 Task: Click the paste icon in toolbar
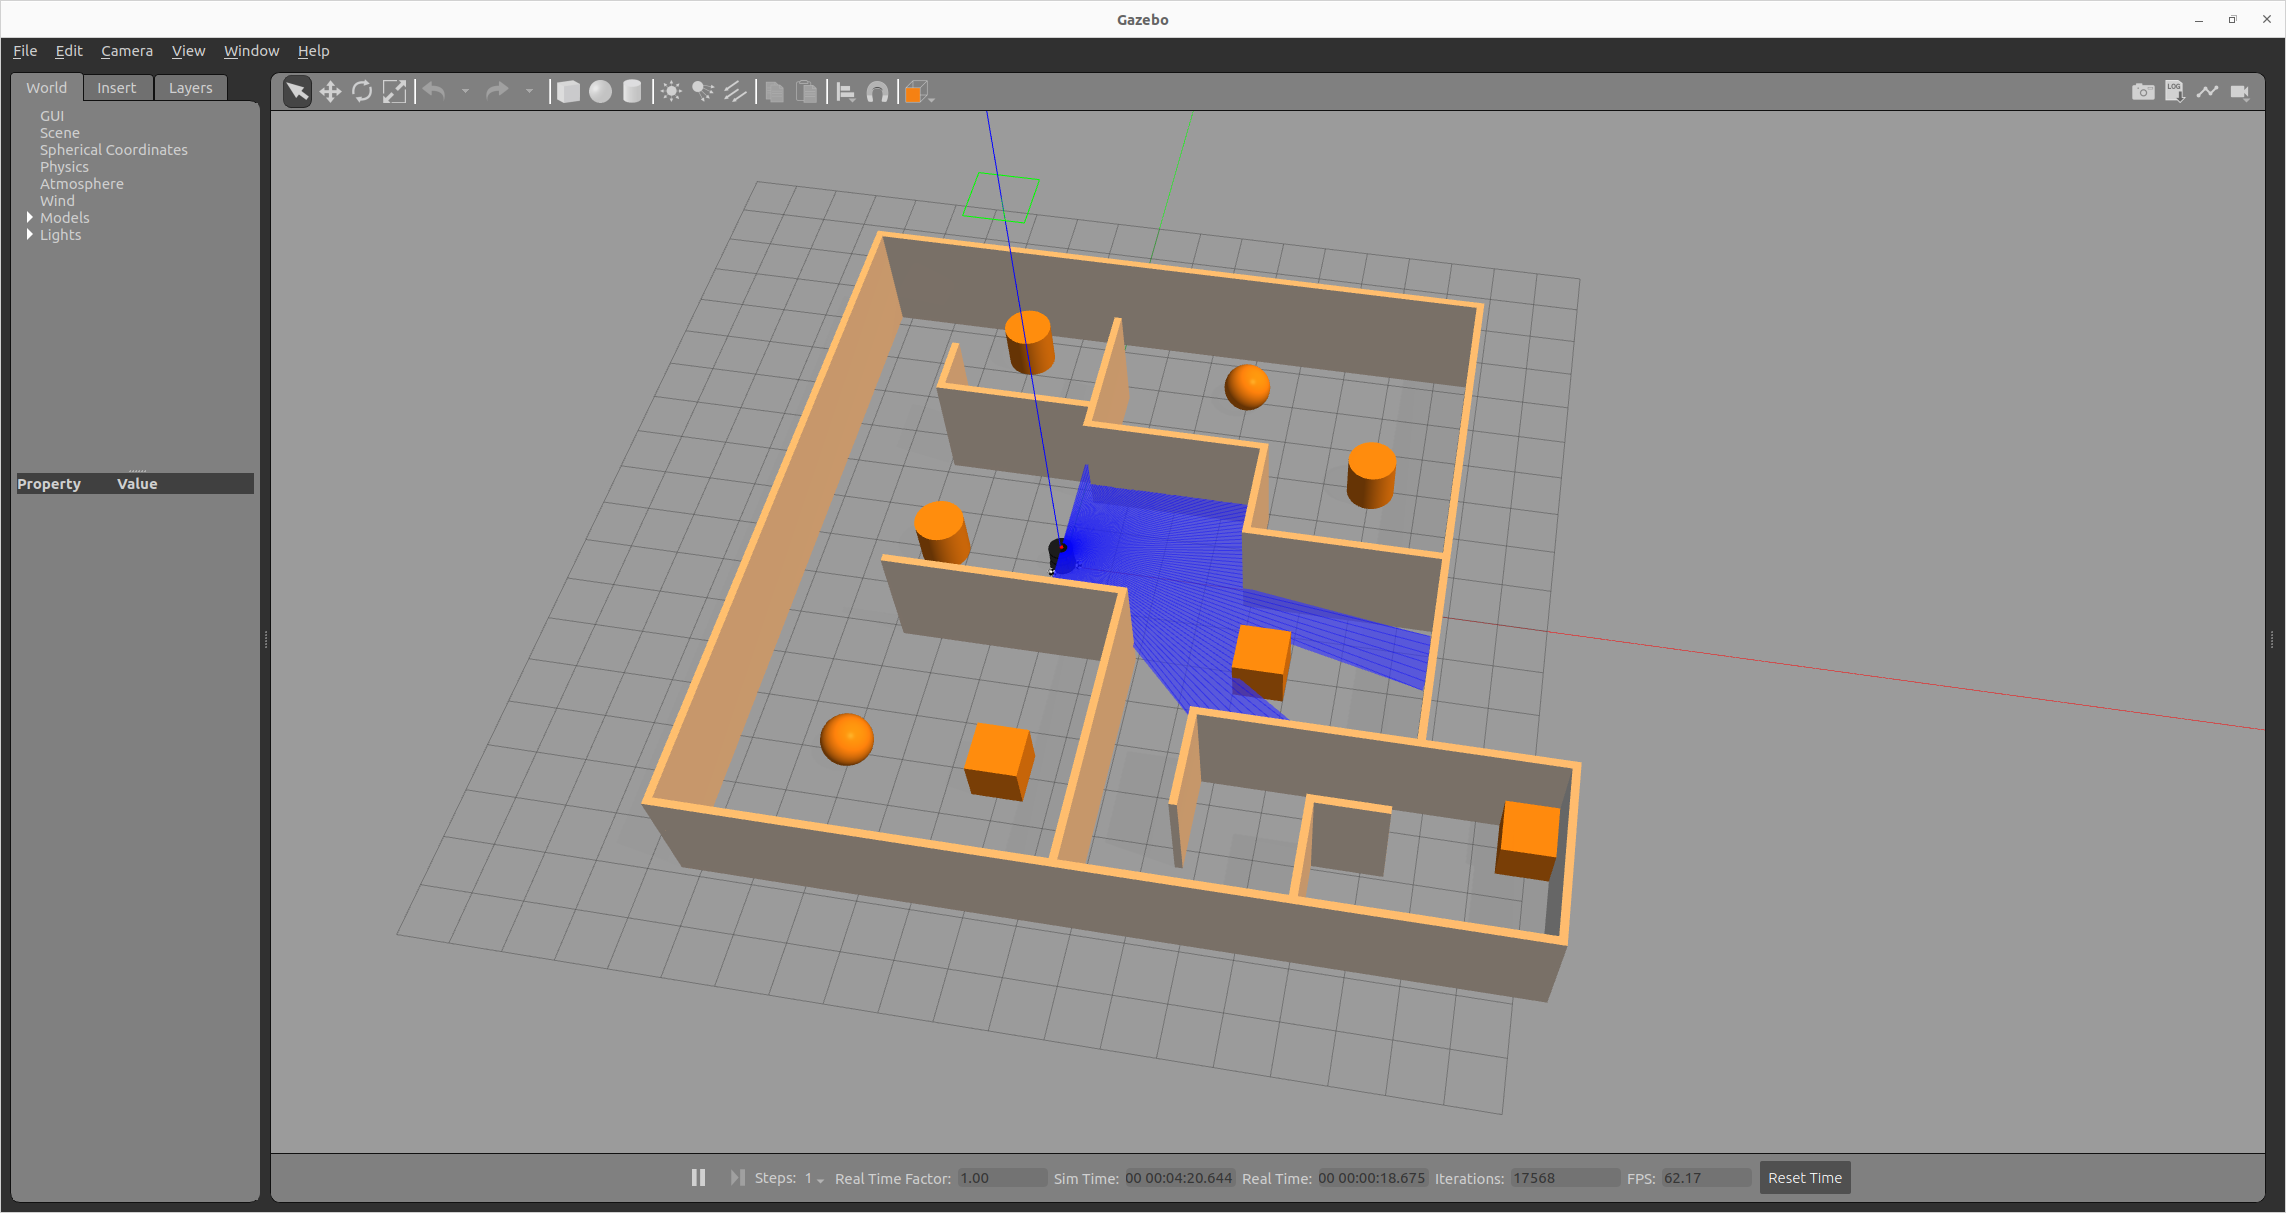point(807,92)
